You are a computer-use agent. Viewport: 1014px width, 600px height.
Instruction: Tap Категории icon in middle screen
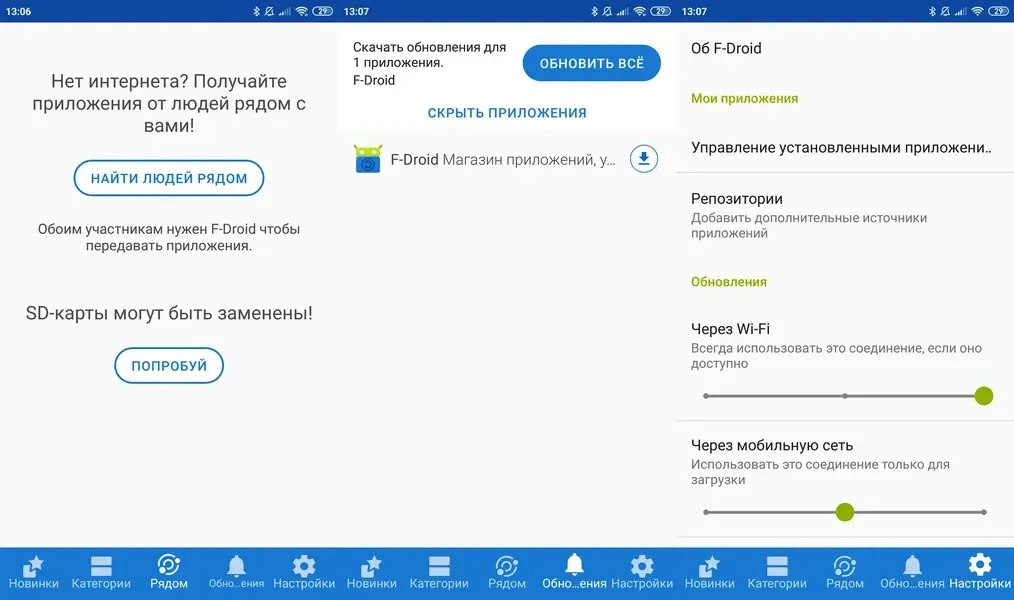[439, 566]
